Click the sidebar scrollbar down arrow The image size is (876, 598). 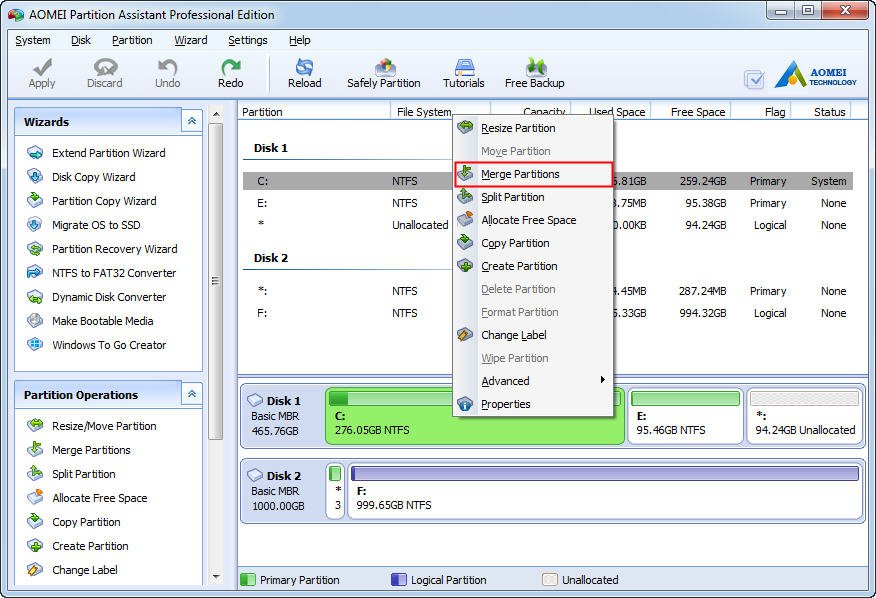[x=216, y=577]
